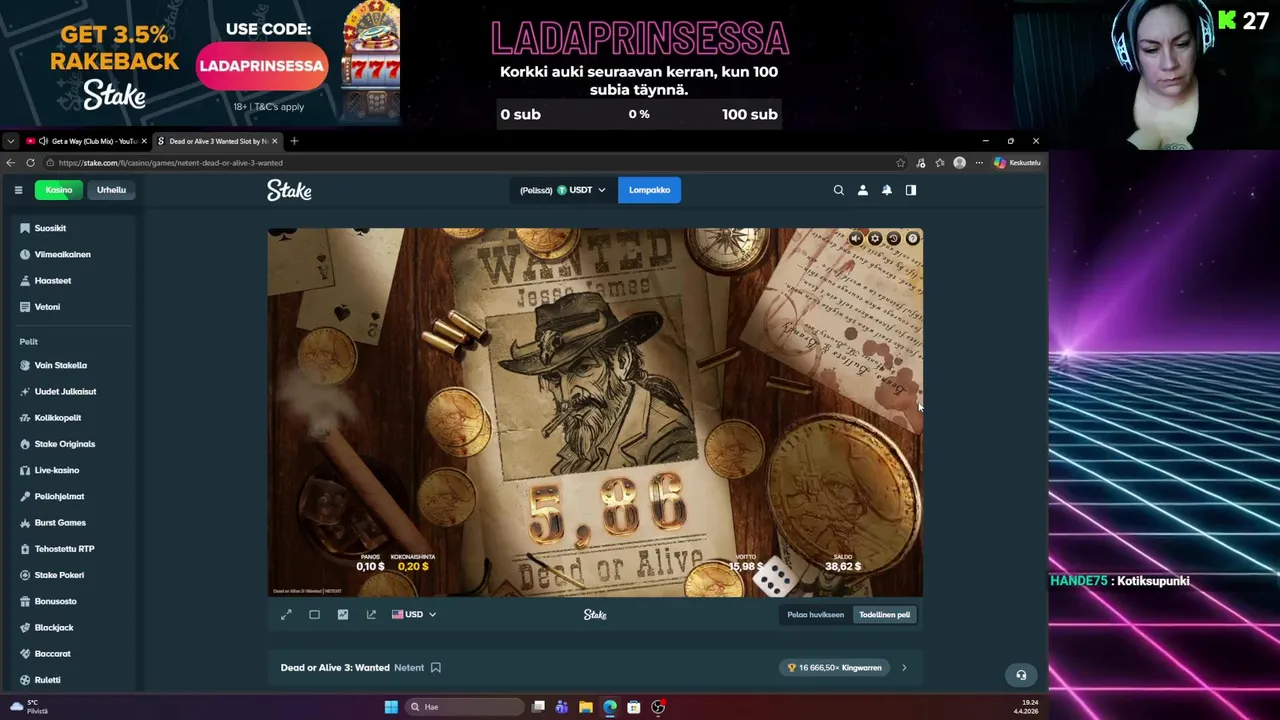Open Microsoft Store from the taskbar
This screenshot has height=720, width=1280.
pos(634,707)
